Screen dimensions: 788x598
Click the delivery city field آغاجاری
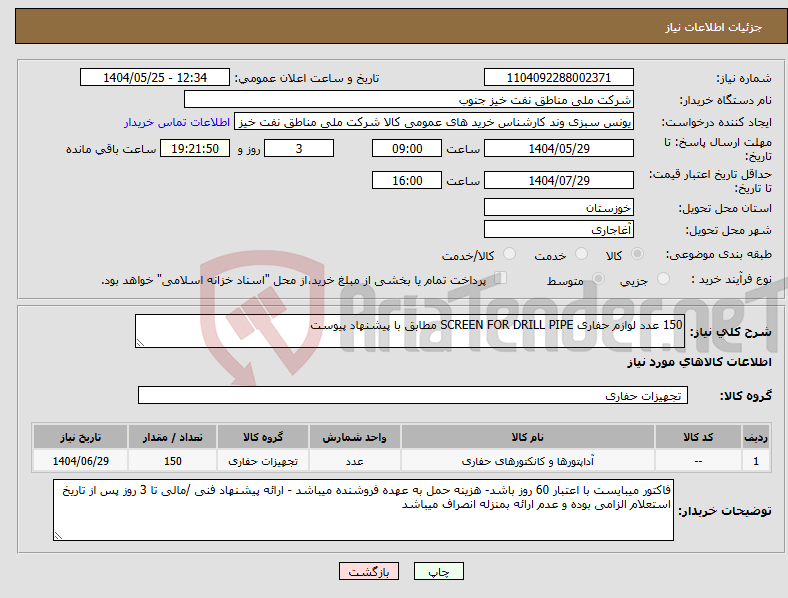559,229
